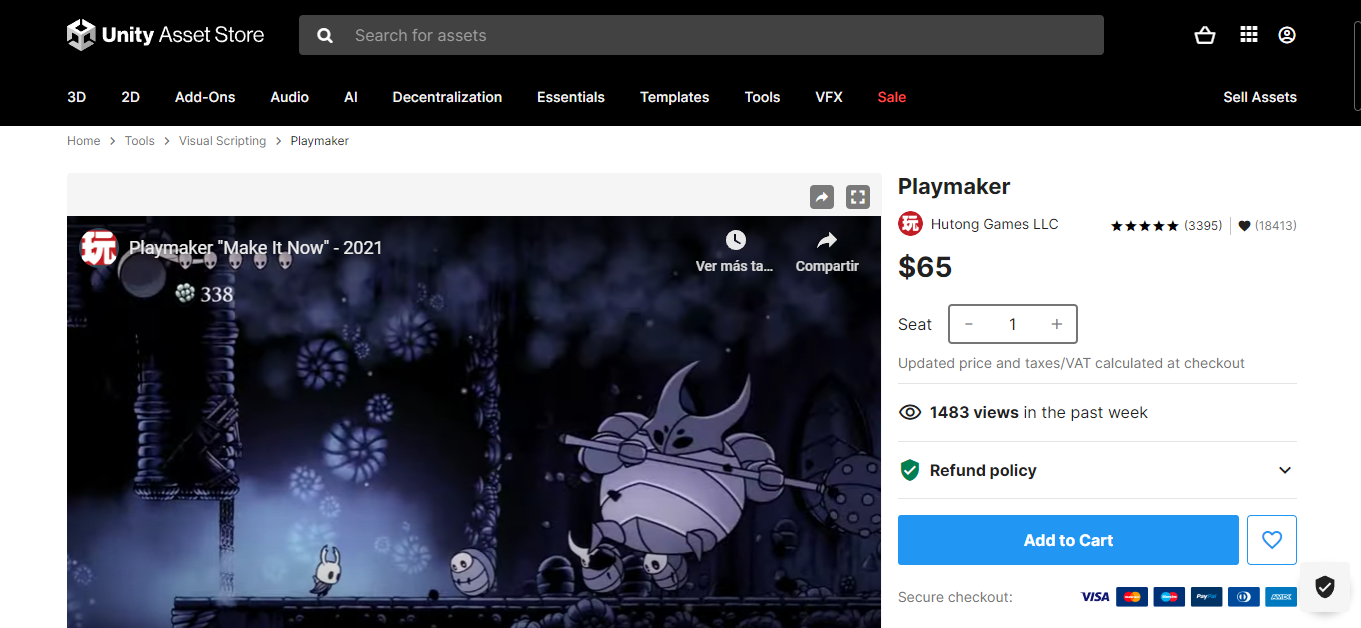
Task: Click in the Search for assets field
Action: pos(701,35)
